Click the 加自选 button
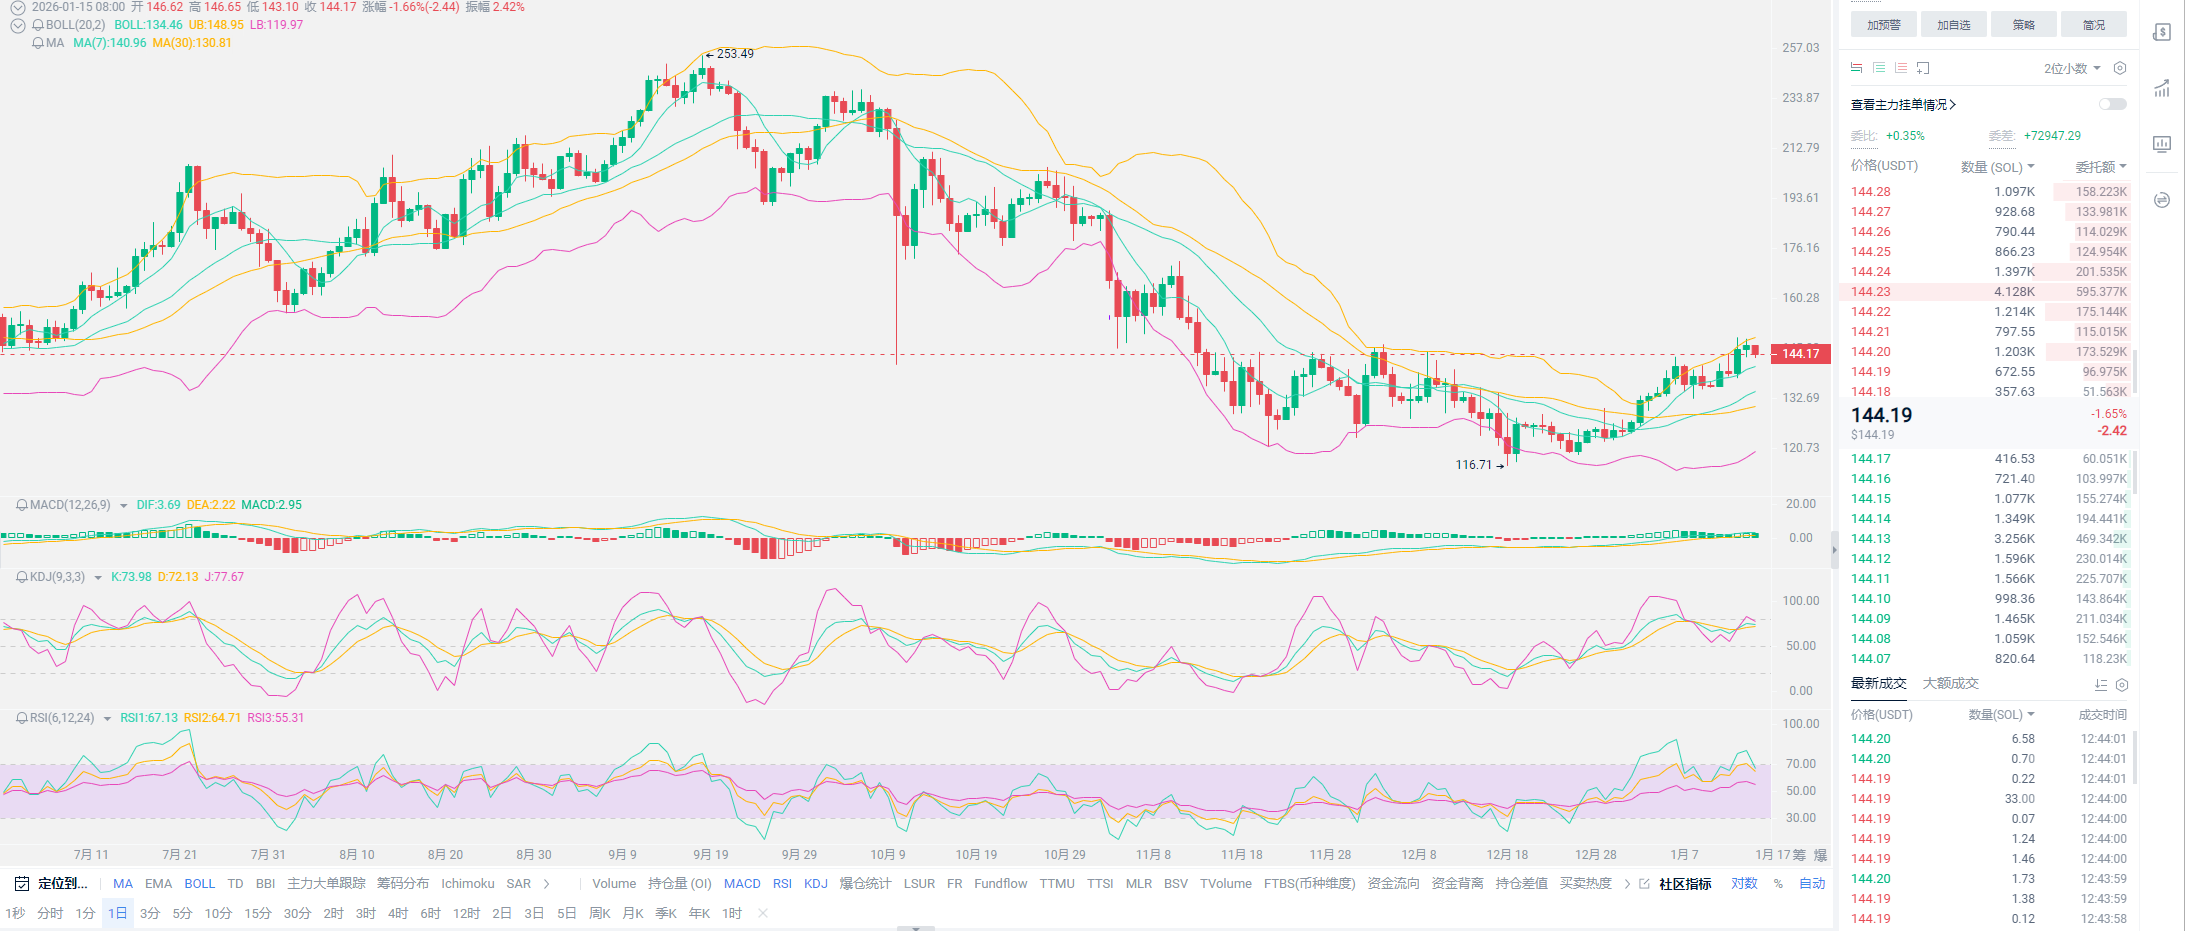2185x931 pixels. 1953,25
